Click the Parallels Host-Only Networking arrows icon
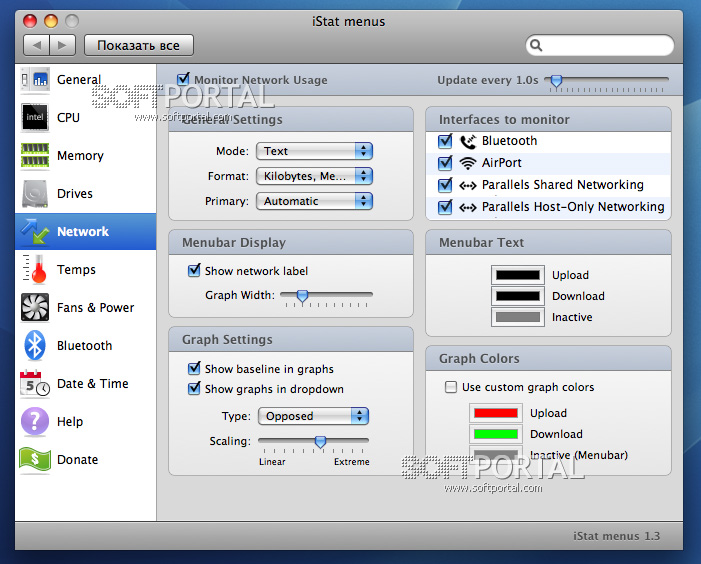 468,207
